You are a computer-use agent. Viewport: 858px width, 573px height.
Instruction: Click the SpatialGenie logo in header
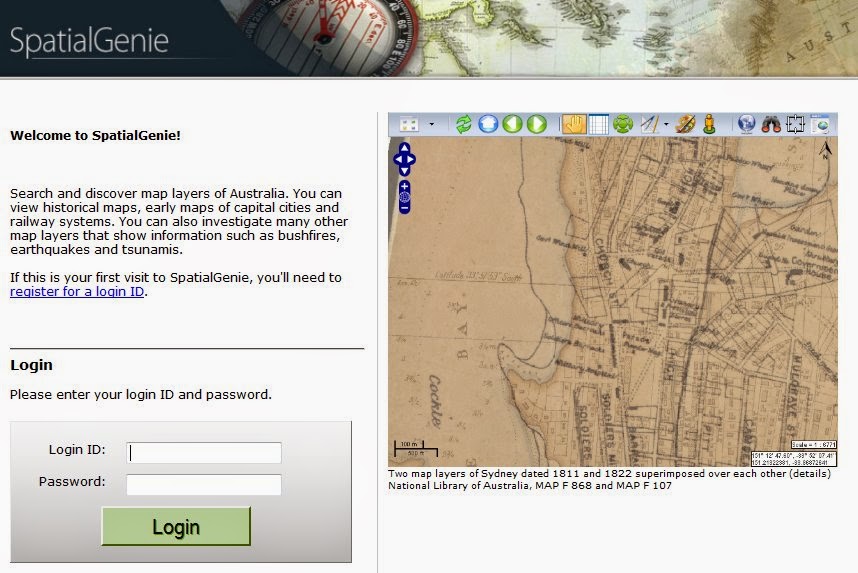pos(89,41)
